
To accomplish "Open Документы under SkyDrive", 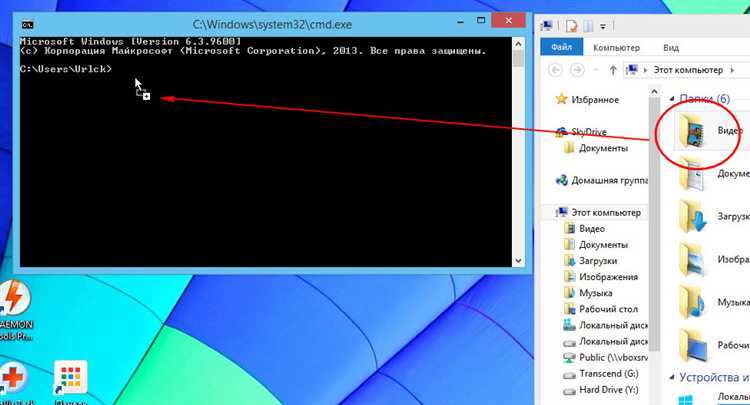I will (x=603, y=148).
